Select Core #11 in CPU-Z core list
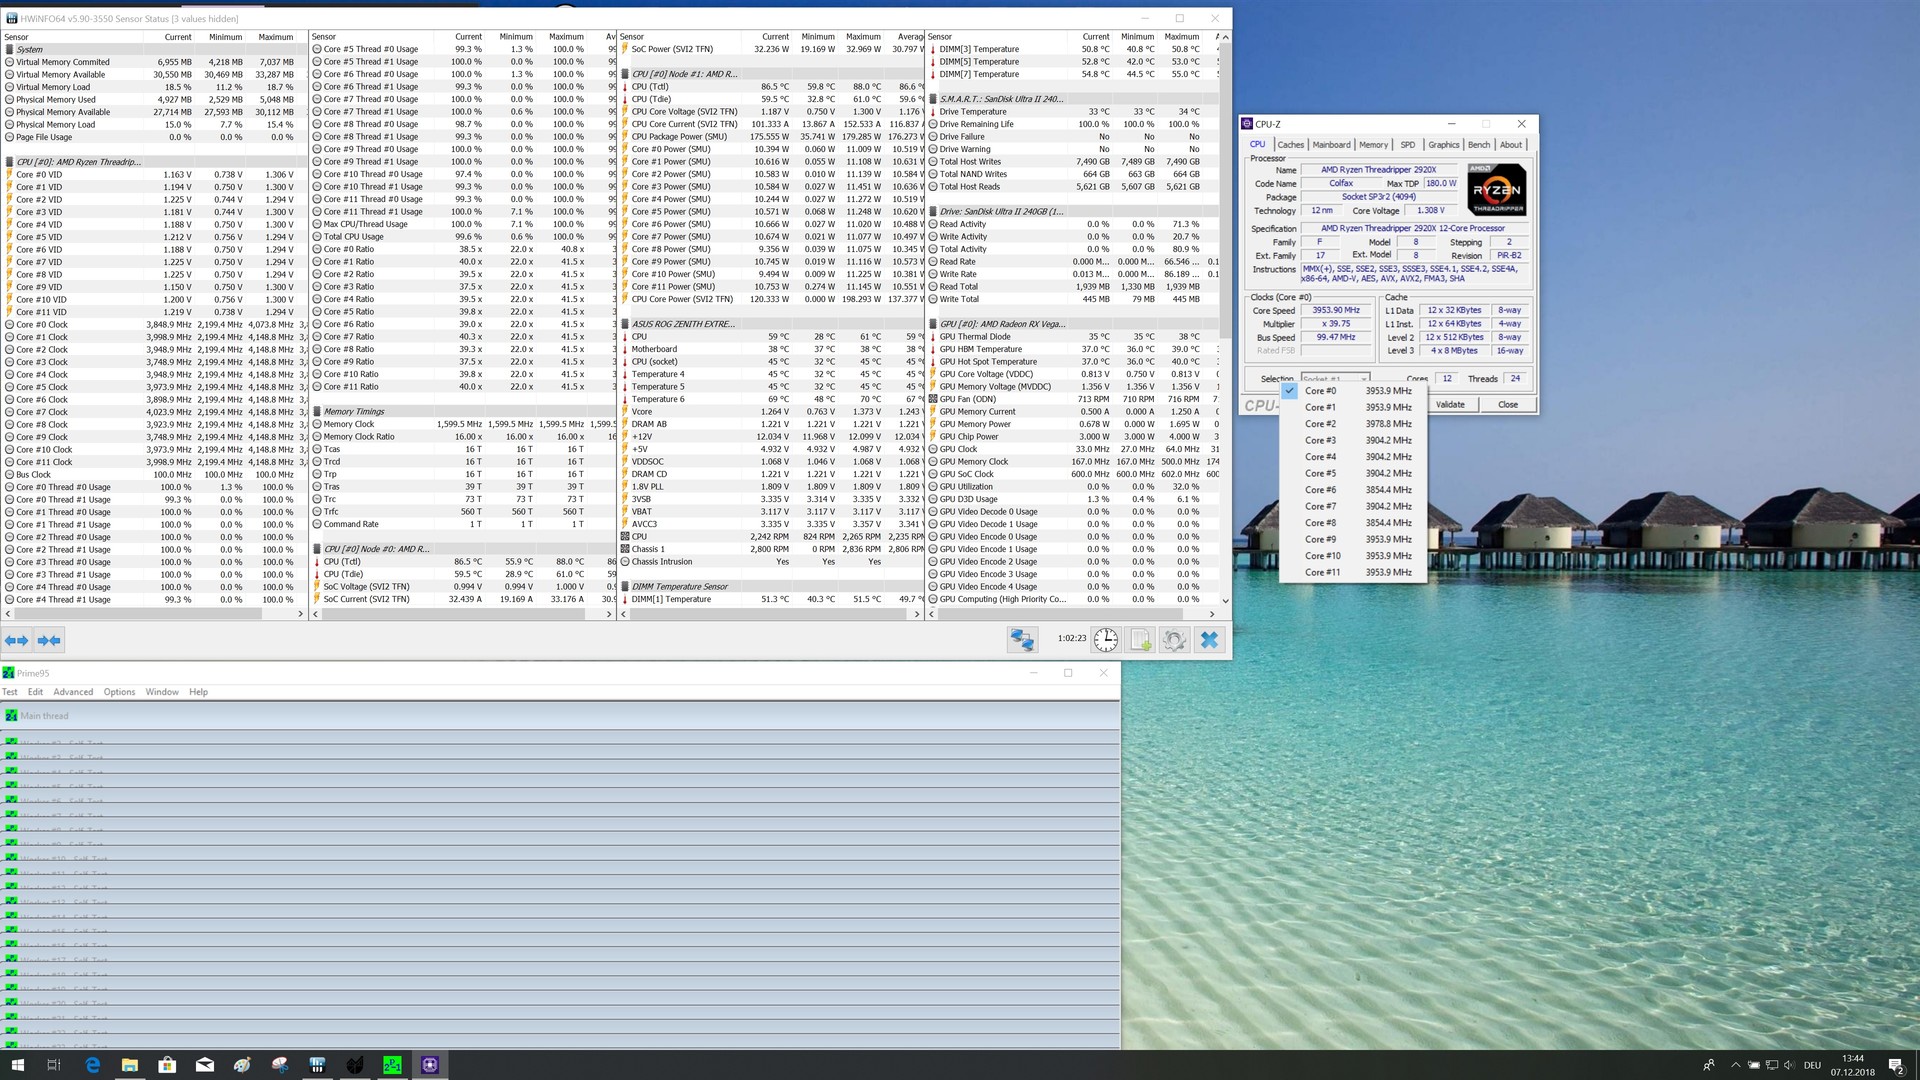The image size is (1920, 1080). pos(1353,572)
